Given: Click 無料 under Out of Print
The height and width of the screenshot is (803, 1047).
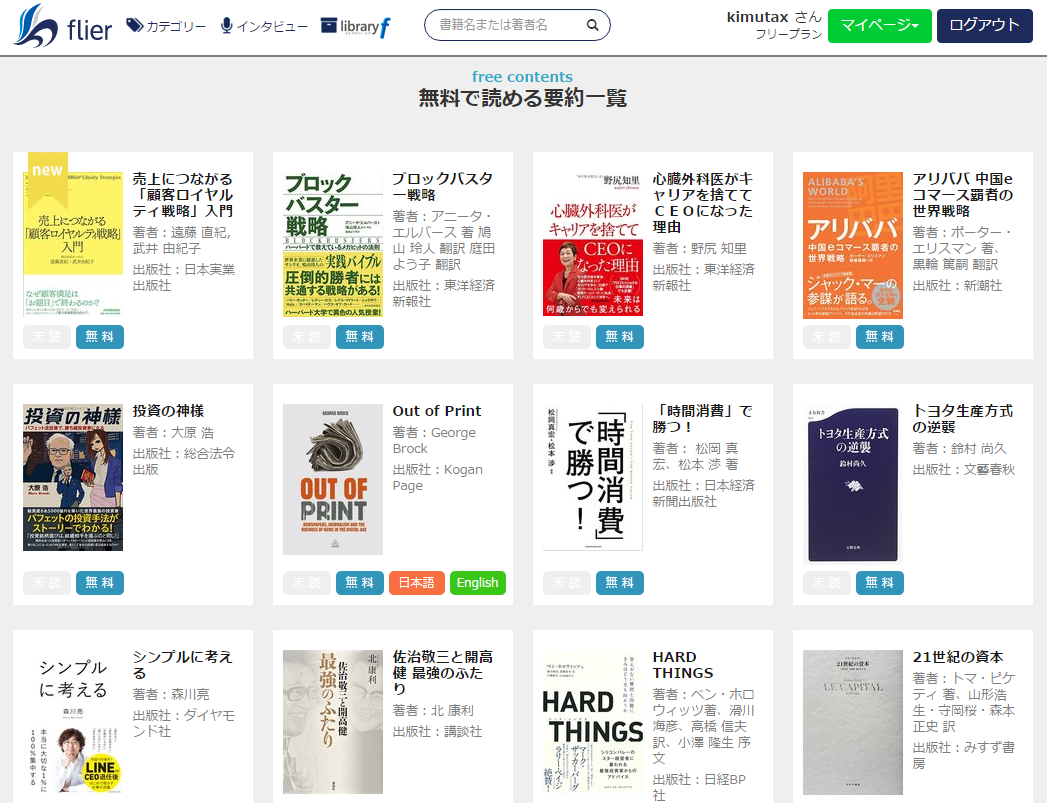Looking at the screenshot, I should pos(359,583).
